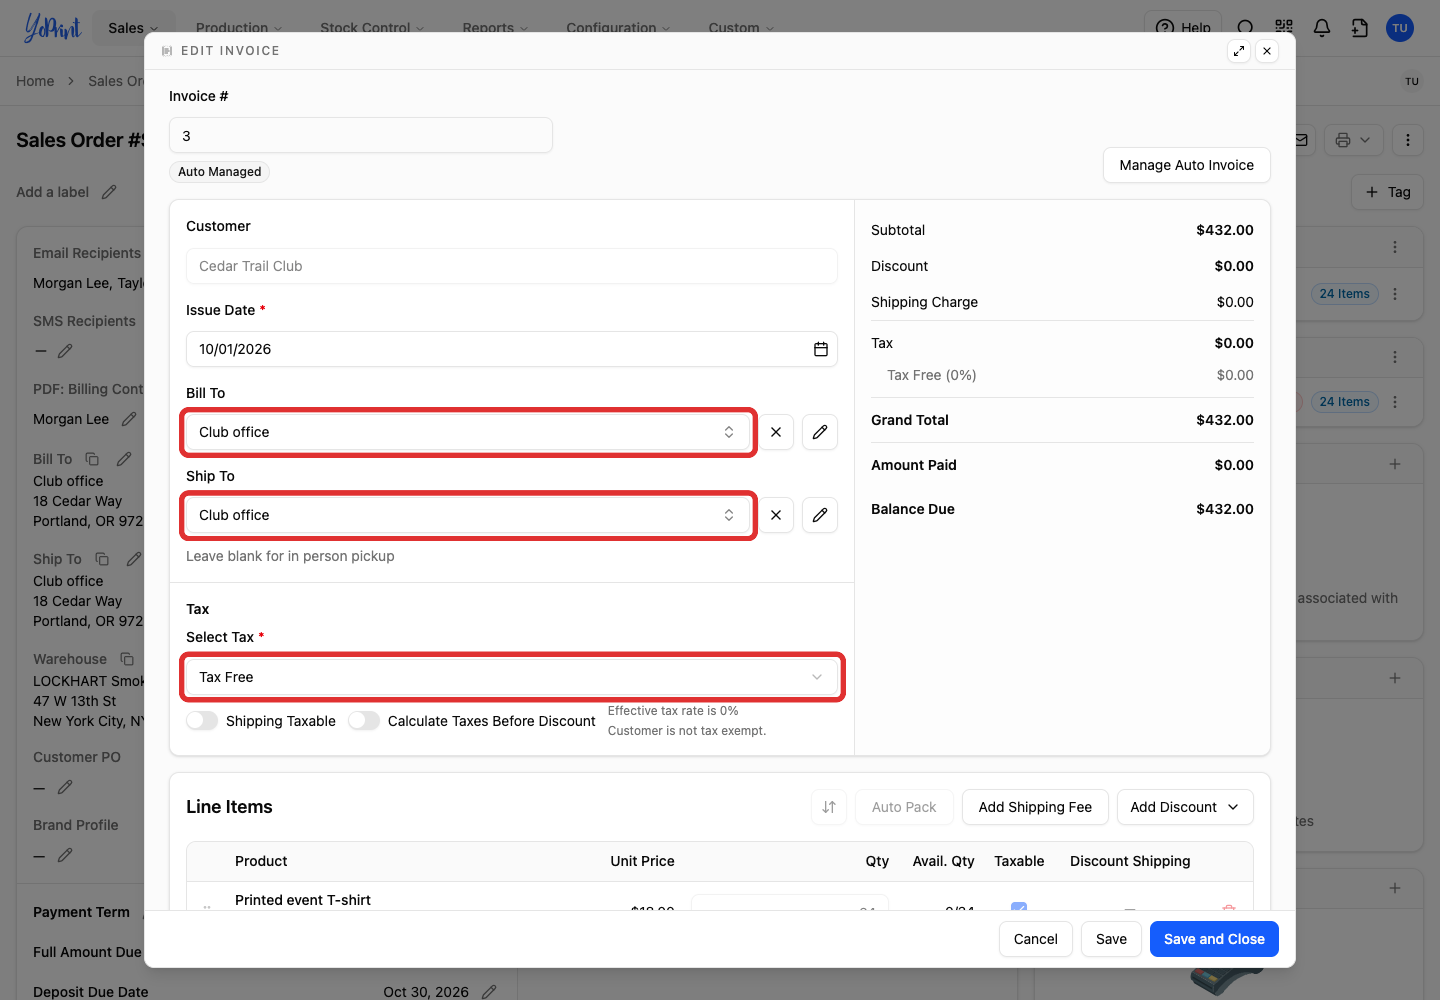Click the Invoice # input field
The height and width of the screenshot is (1000, 1440).
pyautogui.click(x=361, y=136)
